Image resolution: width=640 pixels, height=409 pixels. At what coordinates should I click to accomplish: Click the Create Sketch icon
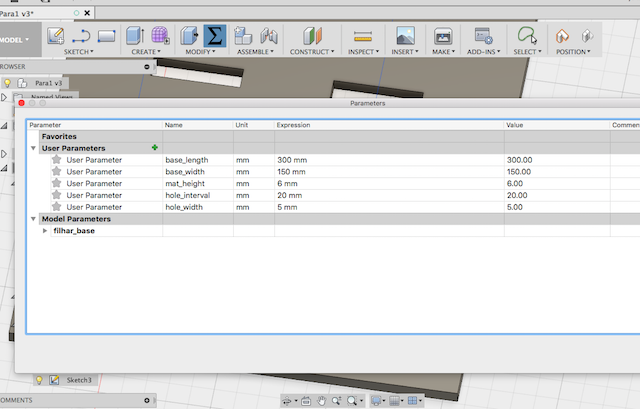56,36
